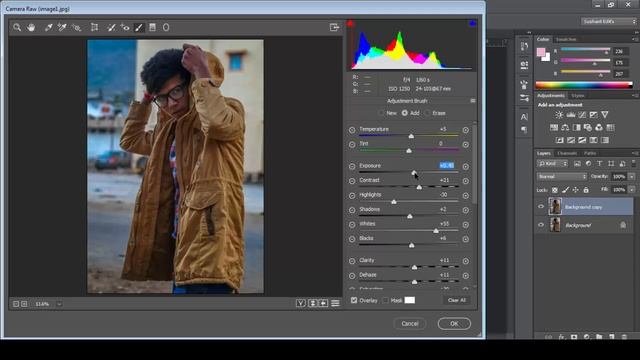Click the pink foreground color swatch
640x360 pixels.
(541, 52)
